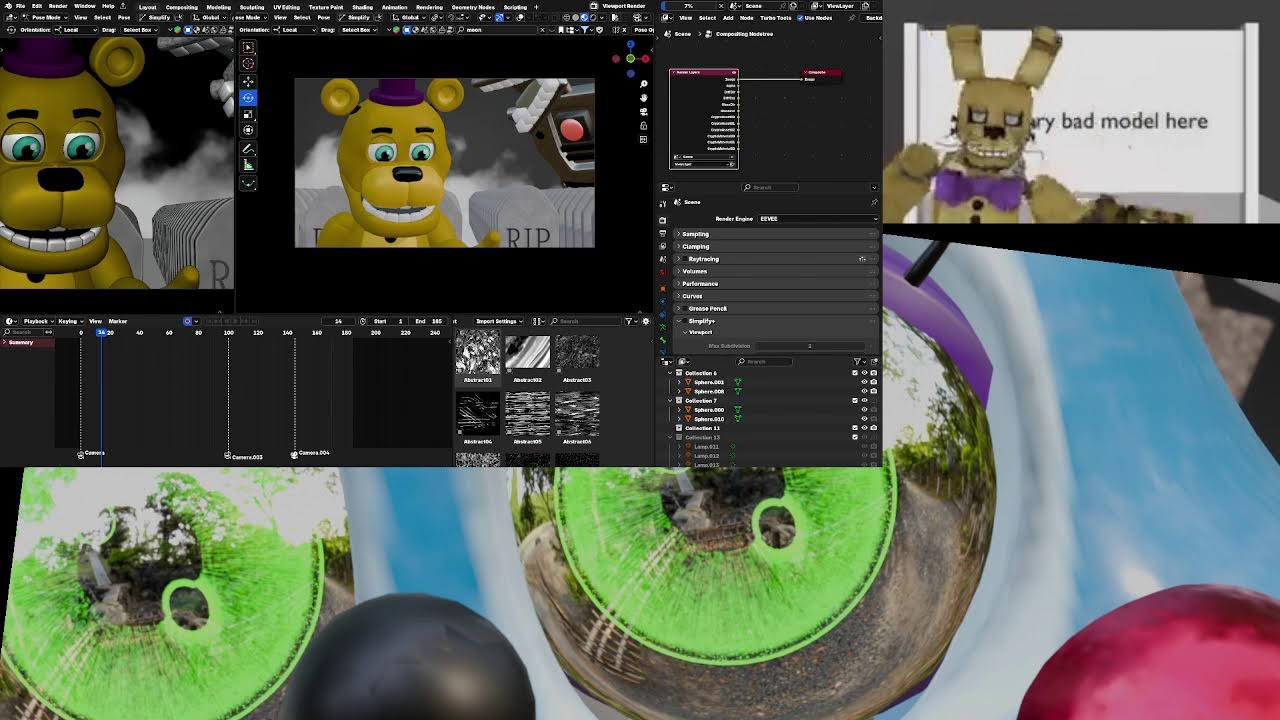
Task: Expand the Sampling panel
Action: [x=775, y=234]
